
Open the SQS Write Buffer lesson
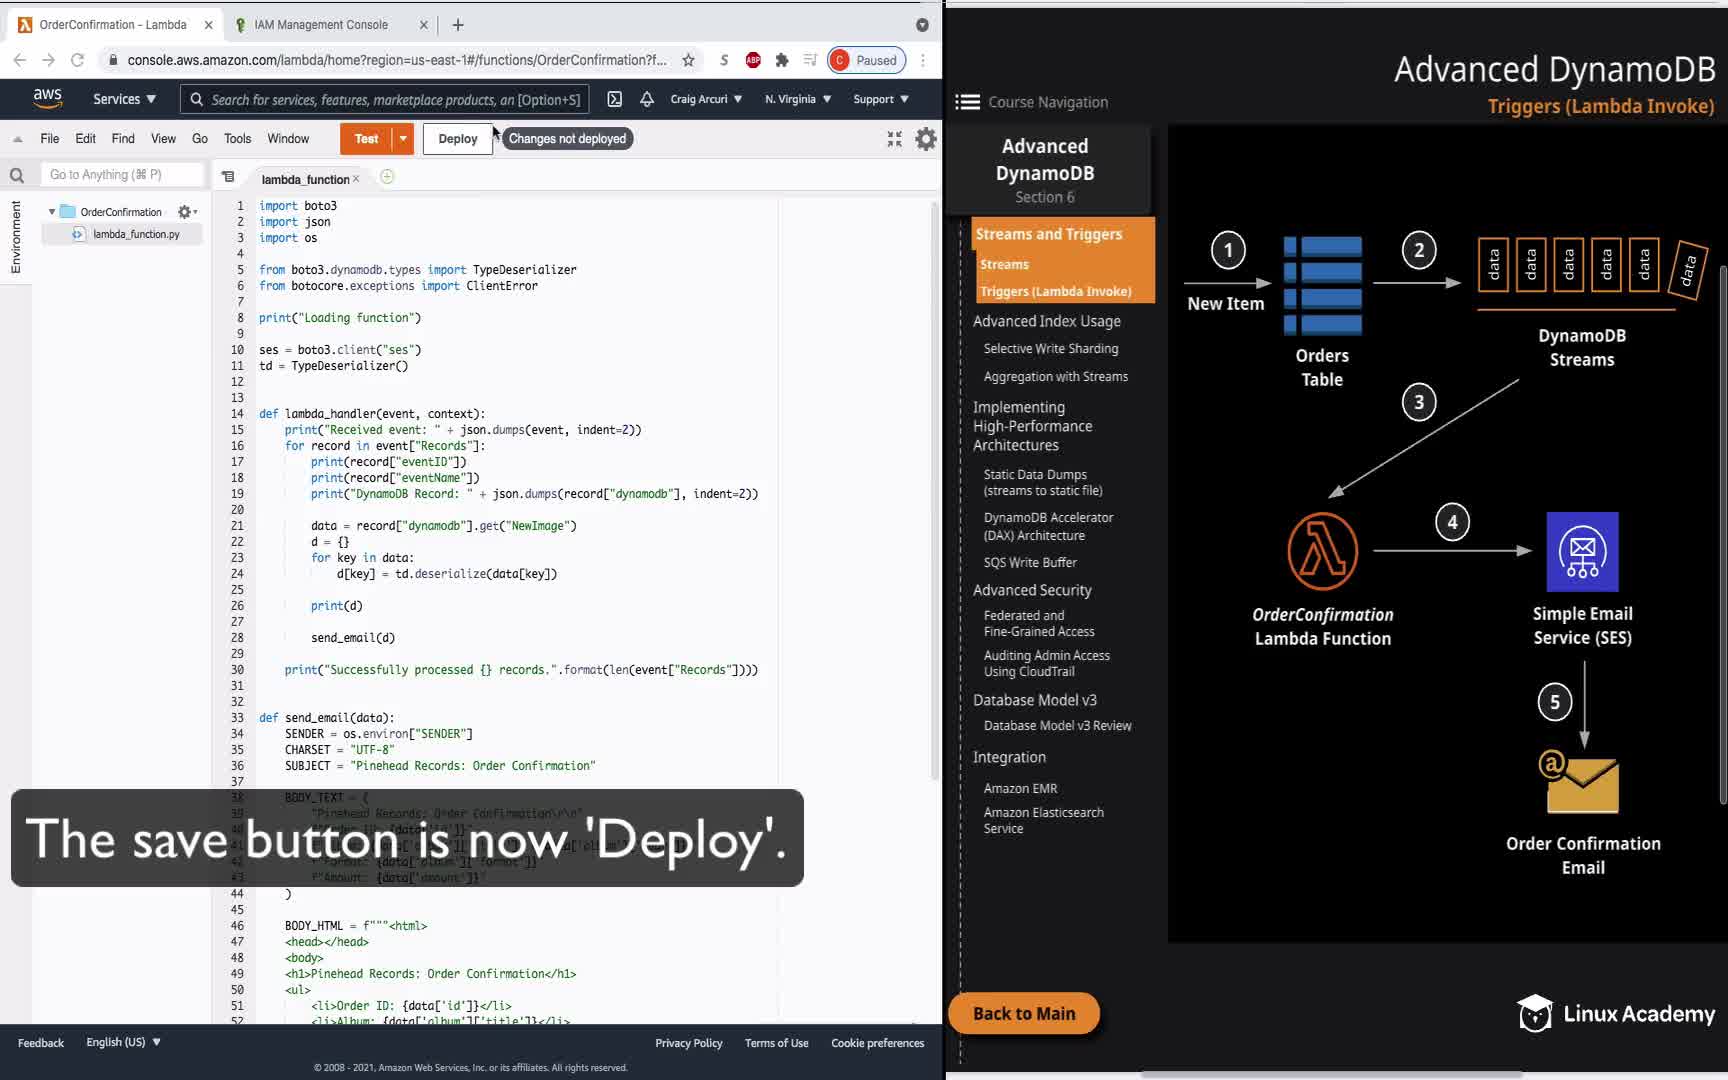1030,562
